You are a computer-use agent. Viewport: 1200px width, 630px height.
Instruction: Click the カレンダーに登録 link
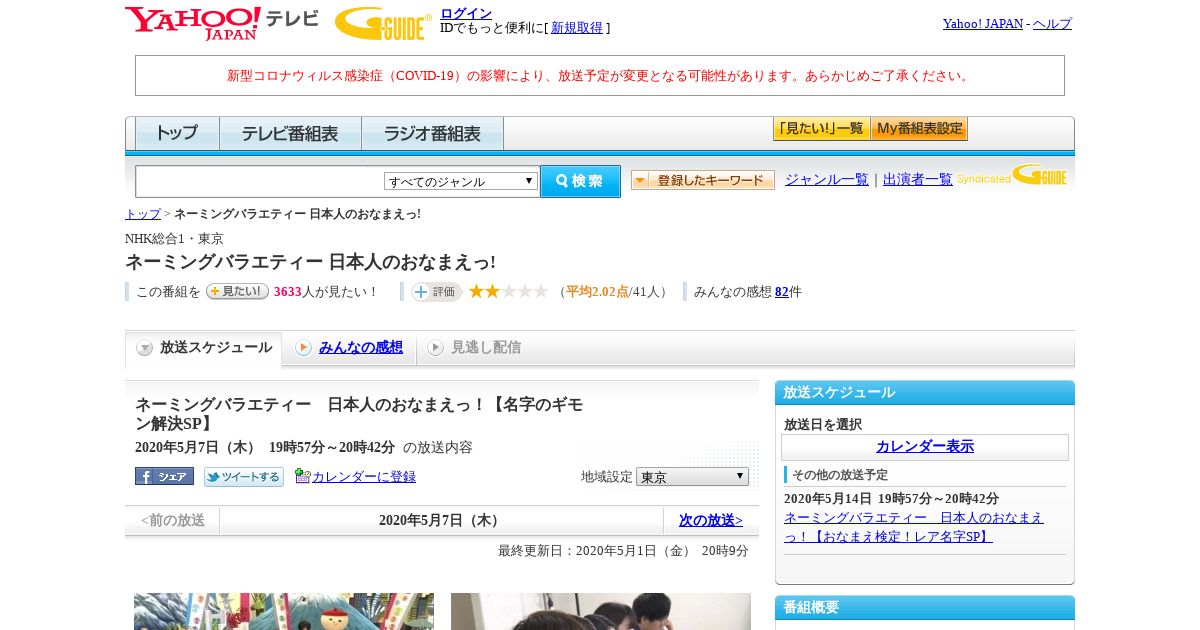[x=364, y=477]
